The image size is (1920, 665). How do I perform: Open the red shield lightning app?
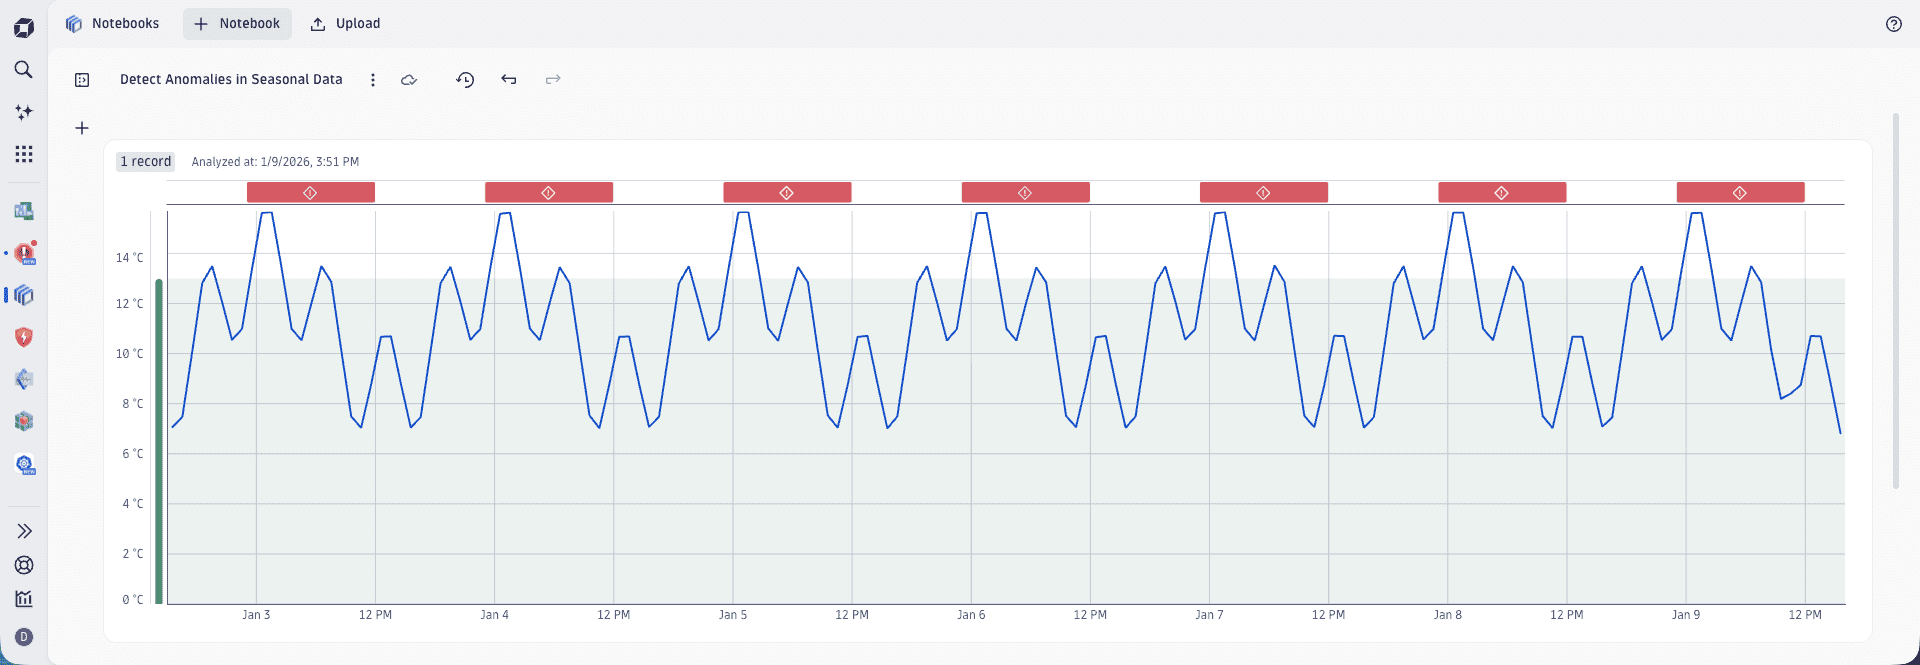pos(24,337)
